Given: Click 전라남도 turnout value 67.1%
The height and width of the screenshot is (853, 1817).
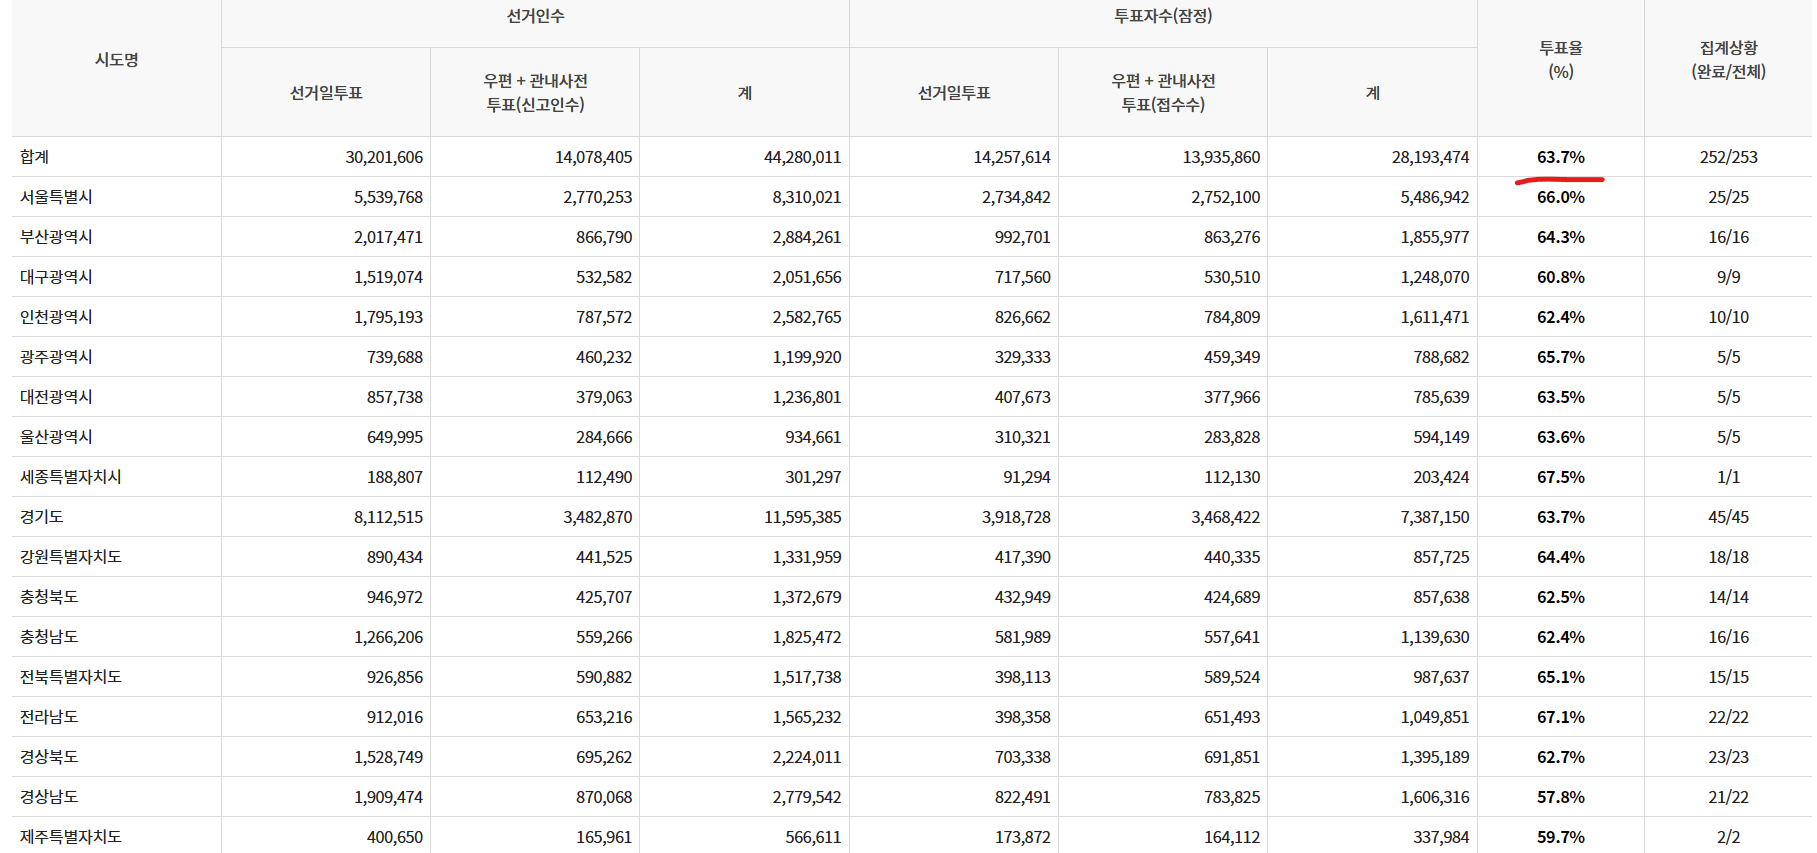Looking at the screenshot, I should point(1560,717).
